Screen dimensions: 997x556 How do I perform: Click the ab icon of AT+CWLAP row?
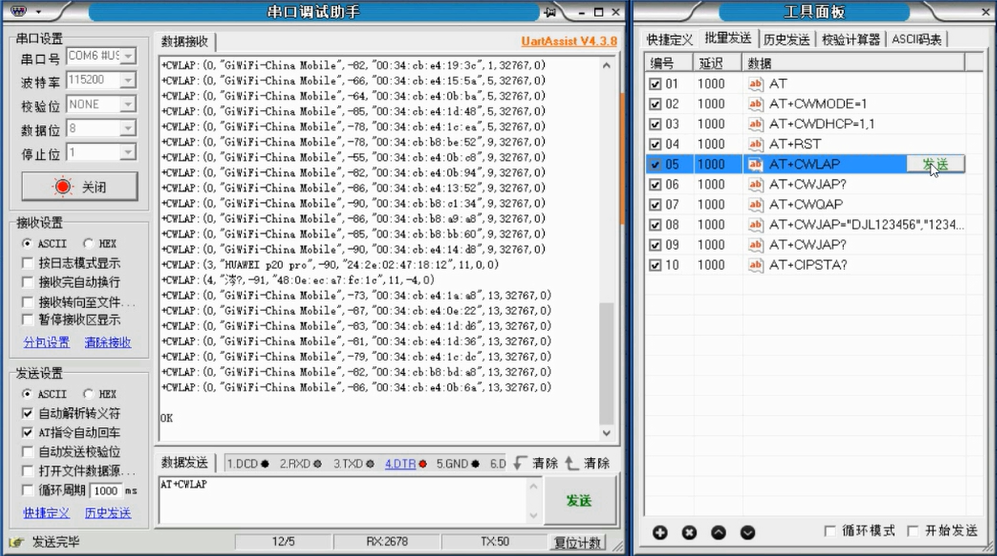pyautogui.click(x=755, y=164)
